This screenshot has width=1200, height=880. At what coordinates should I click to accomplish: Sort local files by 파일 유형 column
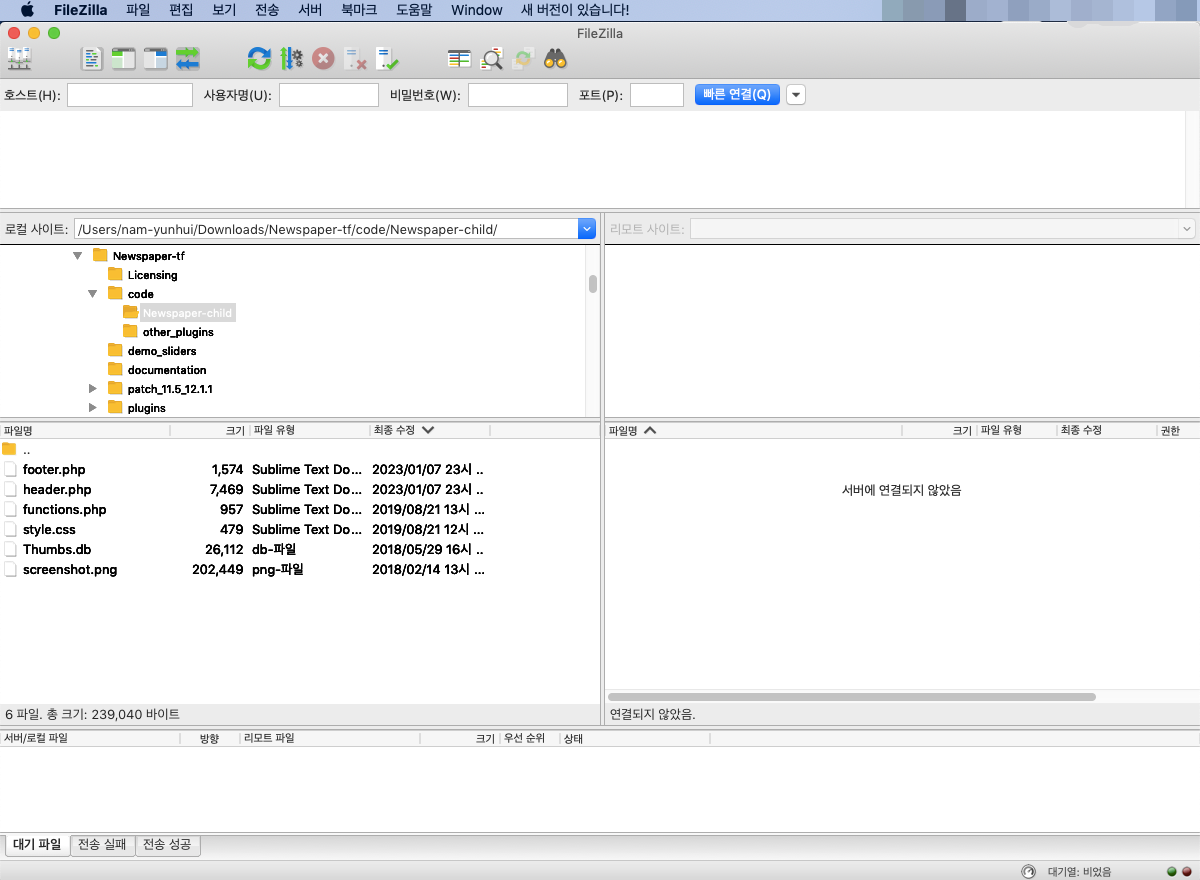coord(309,430)
